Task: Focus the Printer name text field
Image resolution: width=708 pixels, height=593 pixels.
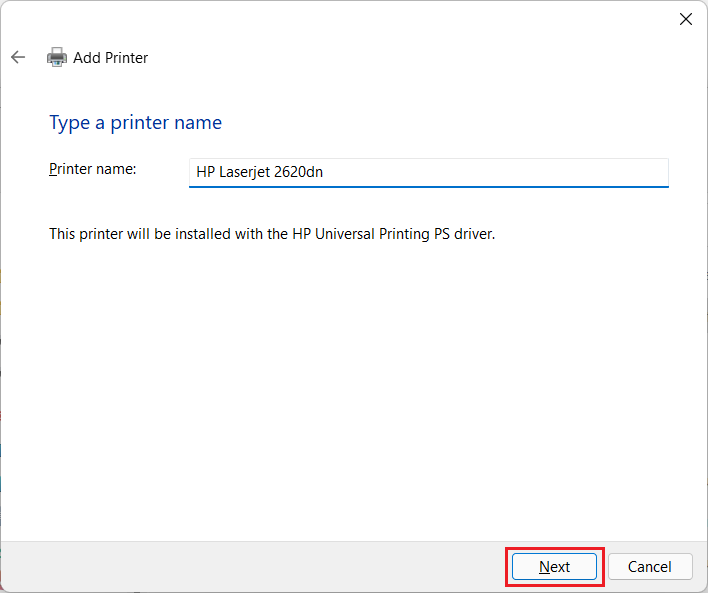Action: point(428,172)
